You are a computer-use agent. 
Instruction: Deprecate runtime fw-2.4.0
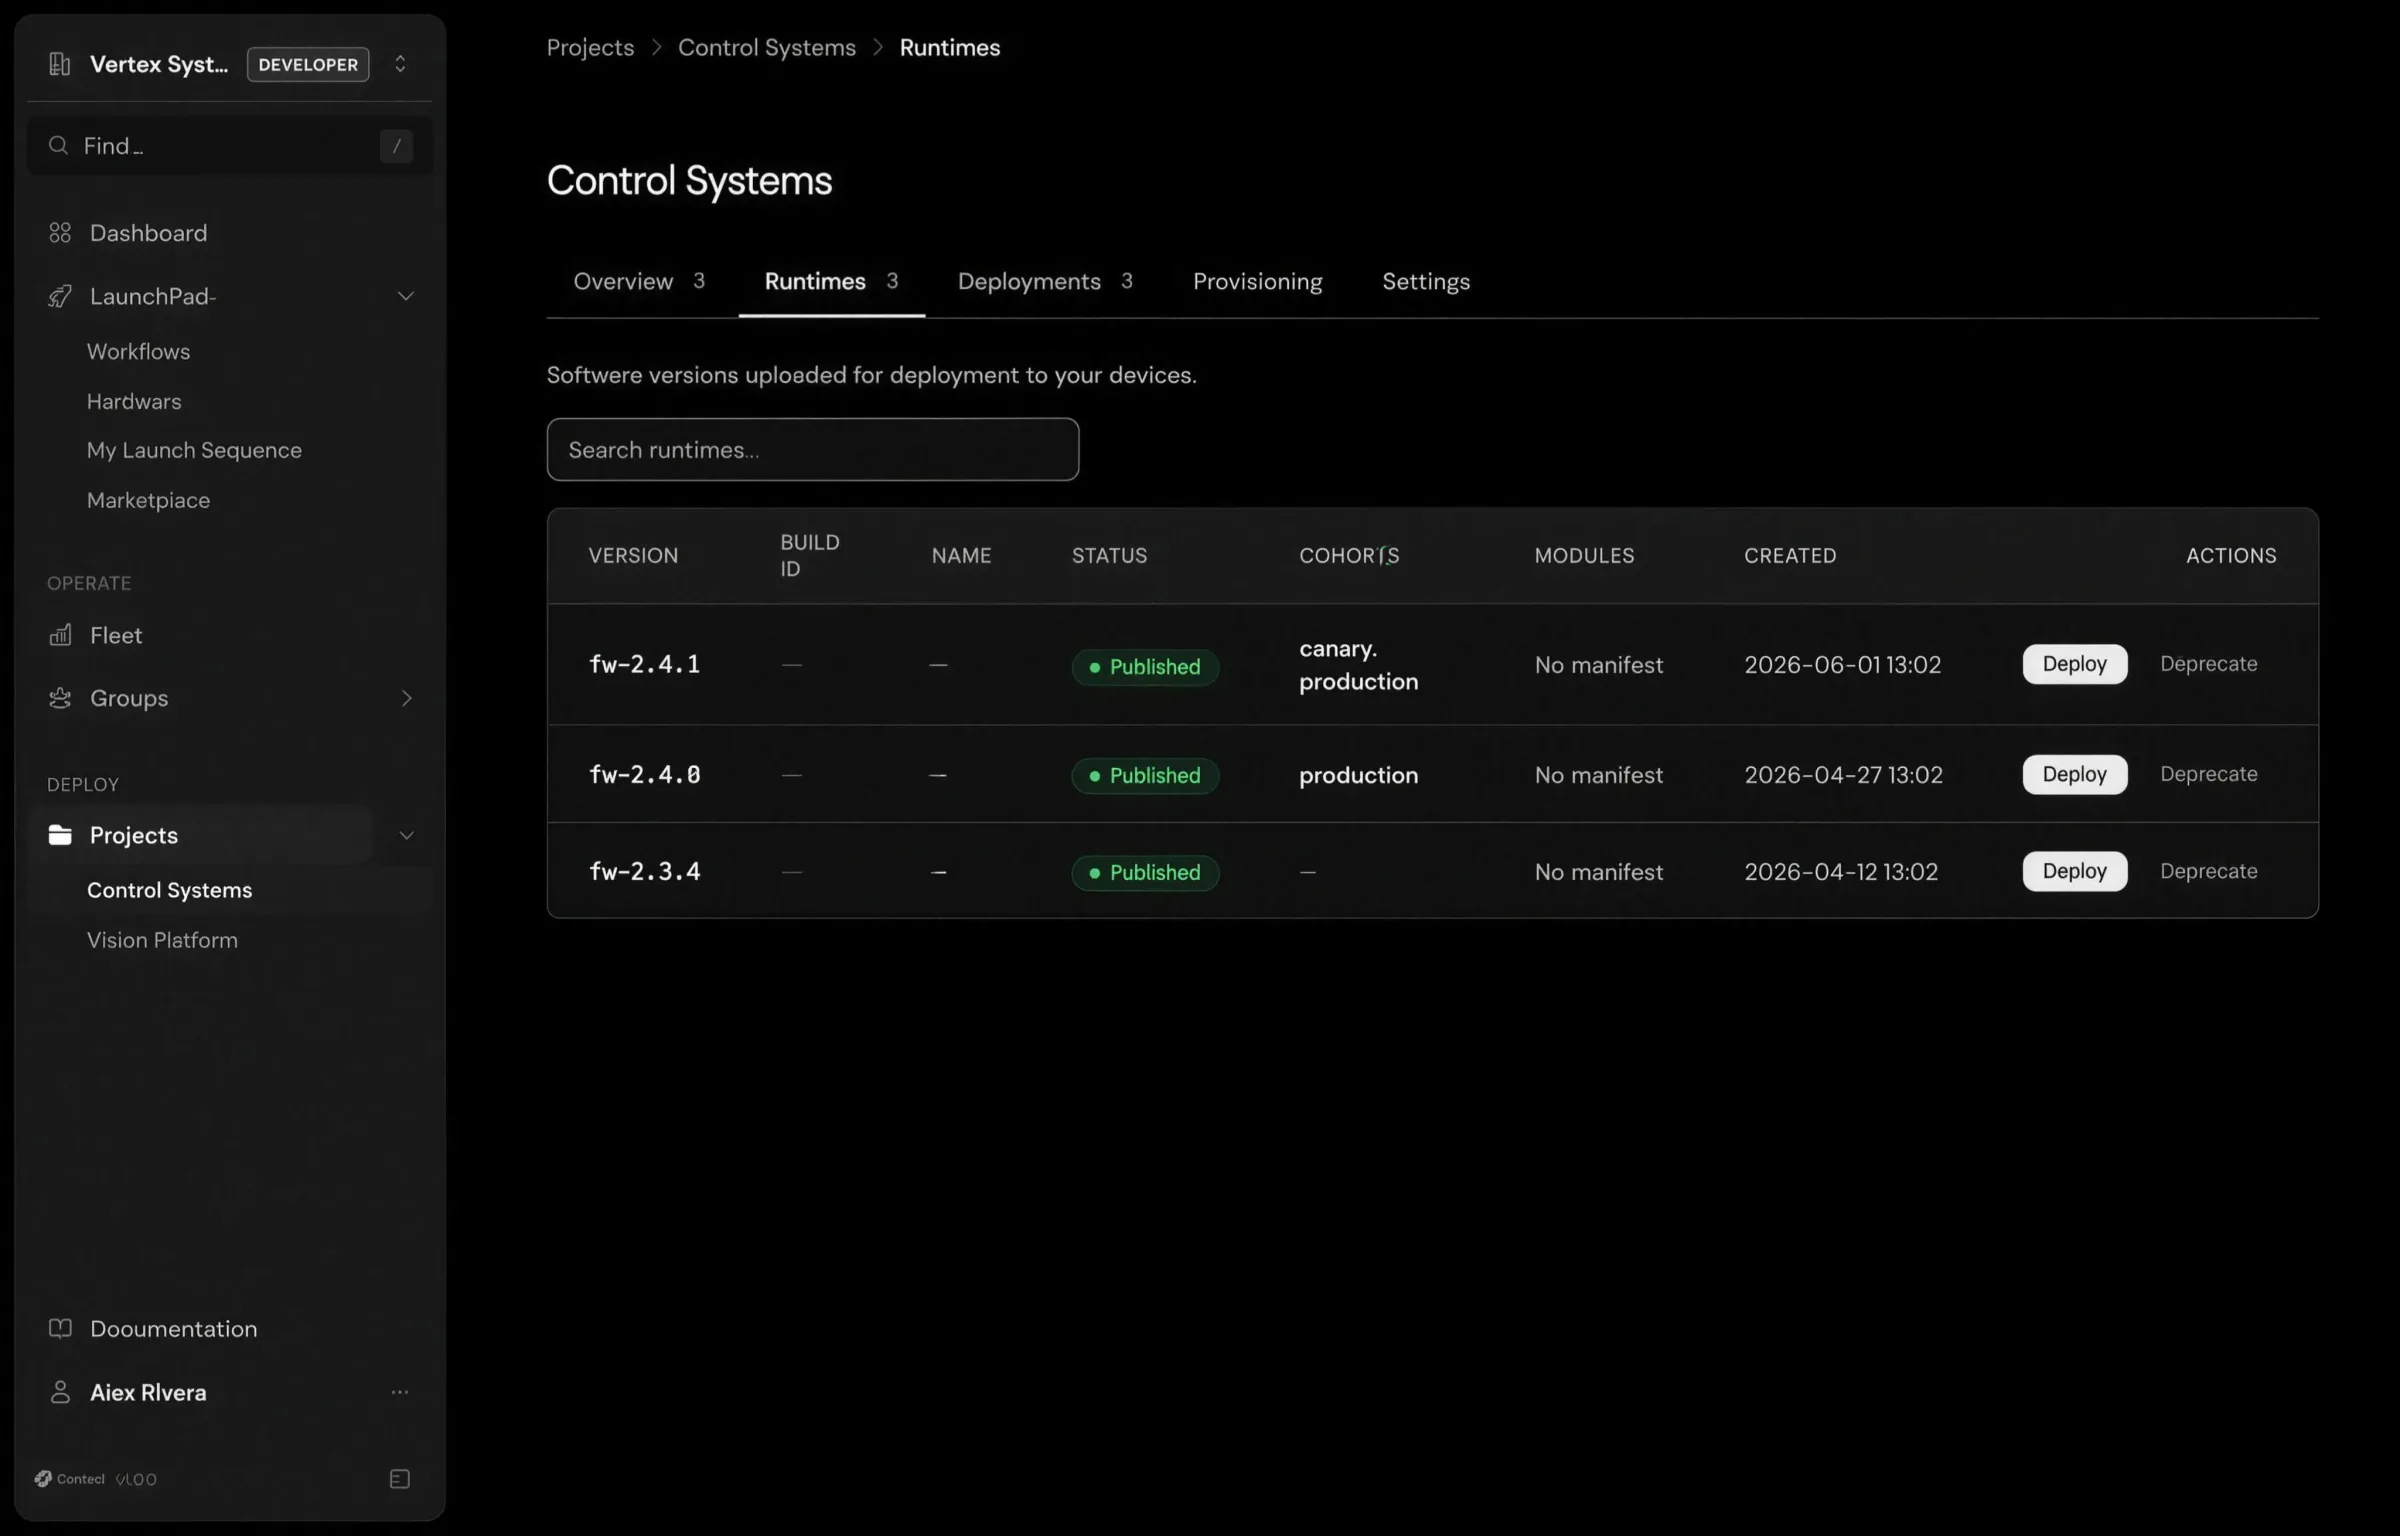pos(2208,774)
